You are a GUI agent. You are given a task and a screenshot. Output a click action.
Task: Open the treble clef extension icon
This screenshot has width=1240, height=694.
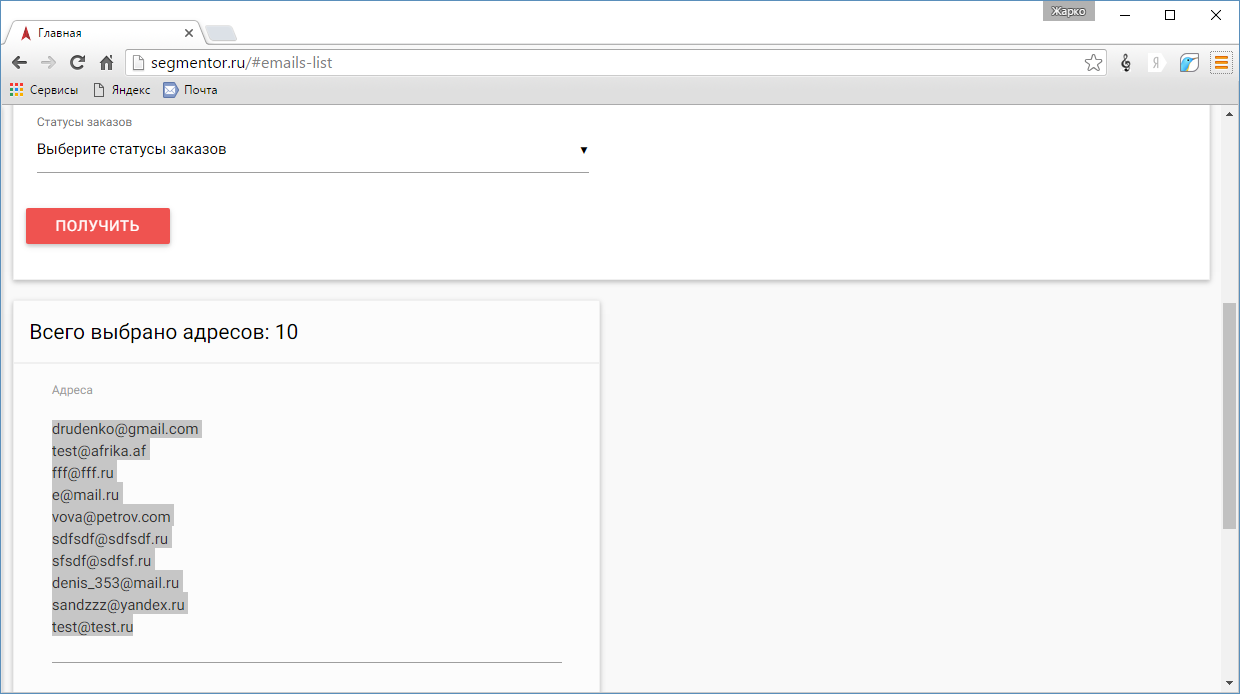coord(1126,63)
